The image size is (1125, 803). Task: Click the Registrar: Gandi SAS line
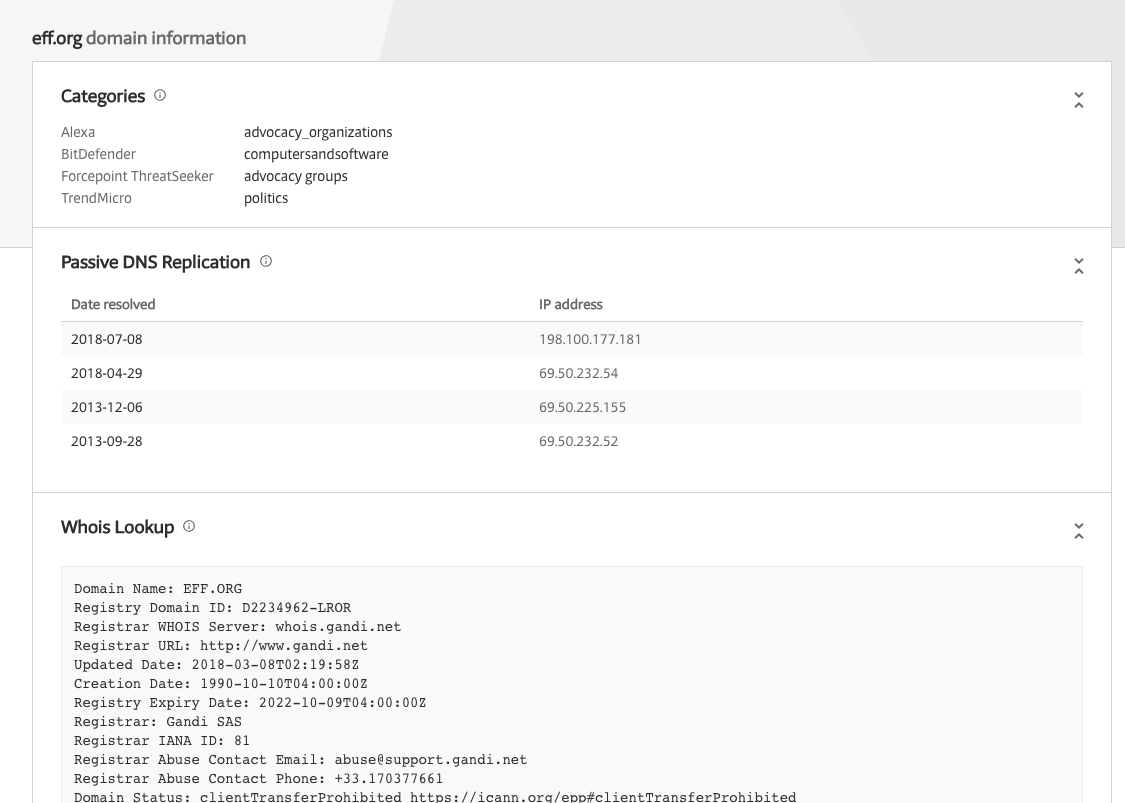[x=158, y=722]
